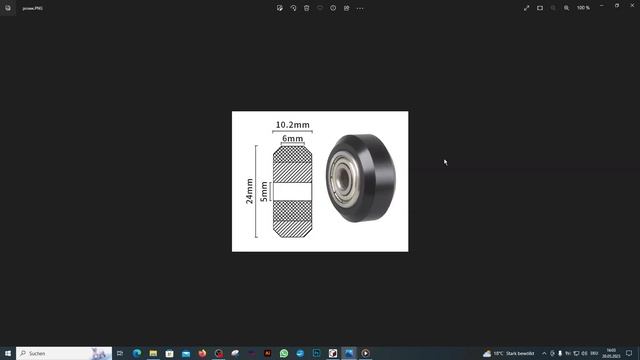This screenshot has width=640, height=360.
Task: Expand the hidden system tray icons
Action: pos(544,353)
